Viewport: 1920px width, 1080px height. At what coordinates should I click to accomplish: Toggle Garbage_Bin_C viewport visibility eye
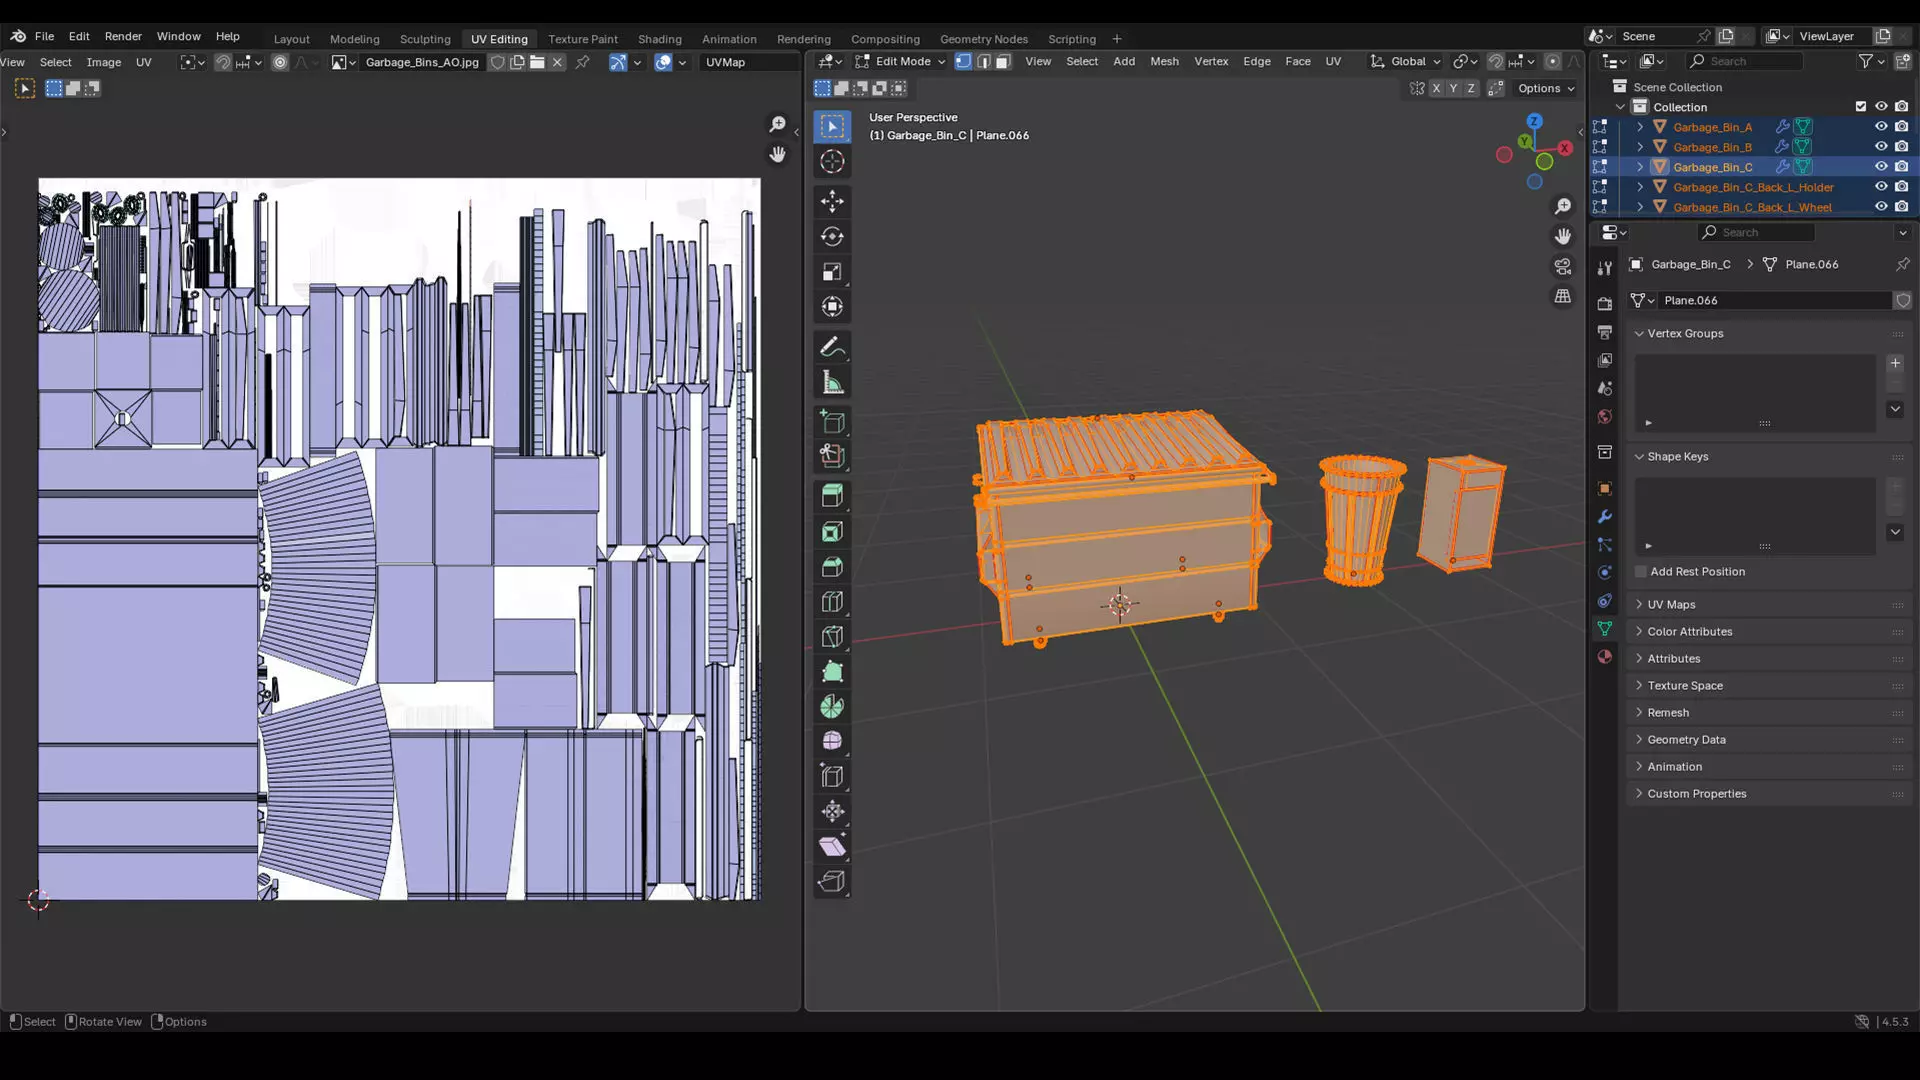[x=1881, y=167]
